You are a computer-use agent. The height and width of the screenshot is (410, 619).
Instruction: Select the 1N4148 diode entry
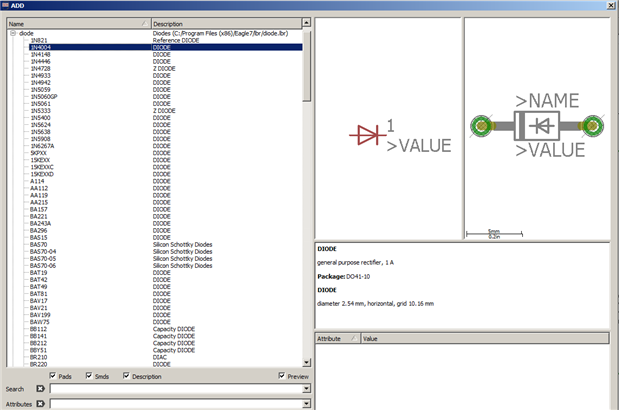click(41, 54)
